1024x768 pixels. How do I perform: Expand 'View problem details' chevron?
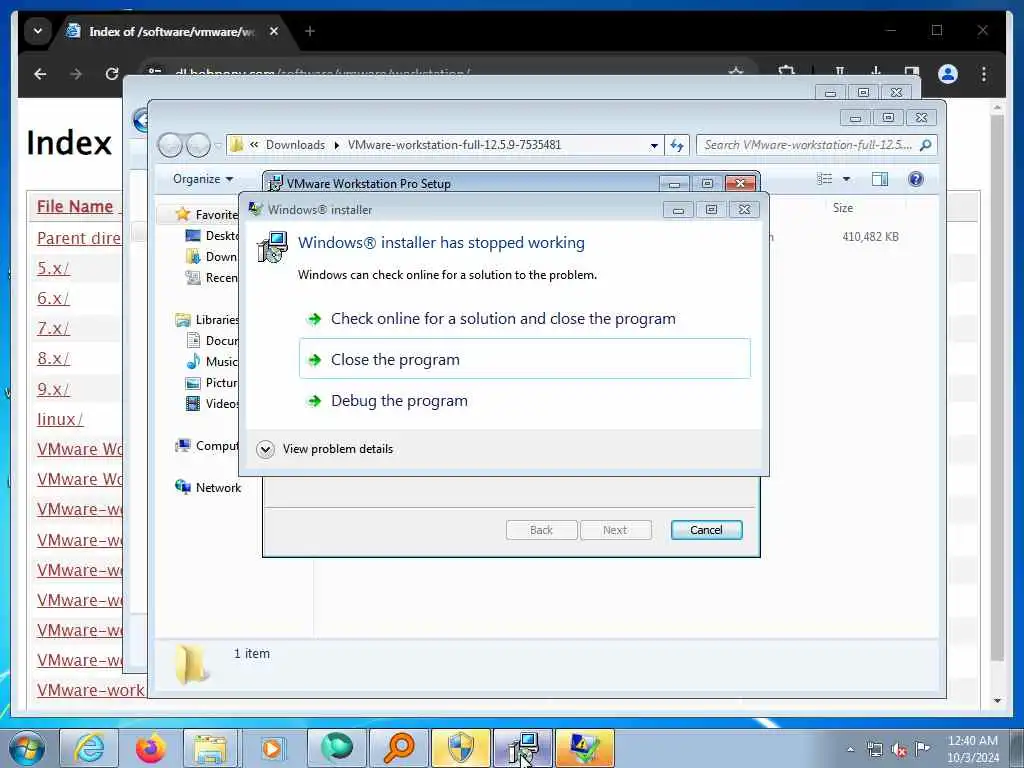coord(265,449)
